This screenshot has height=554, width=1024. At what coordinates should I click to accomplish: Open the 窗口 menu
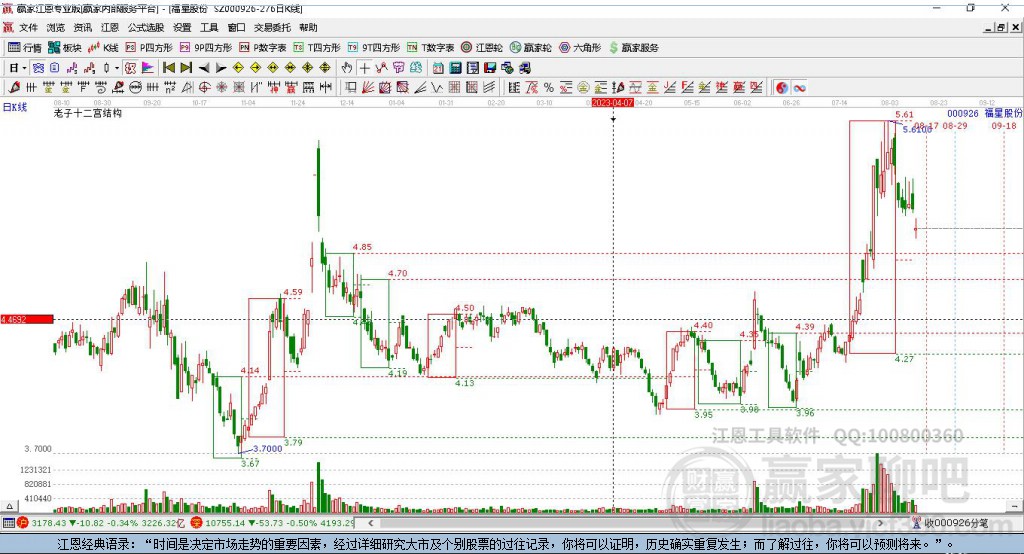pyautogui.click(x=236, y=27)
